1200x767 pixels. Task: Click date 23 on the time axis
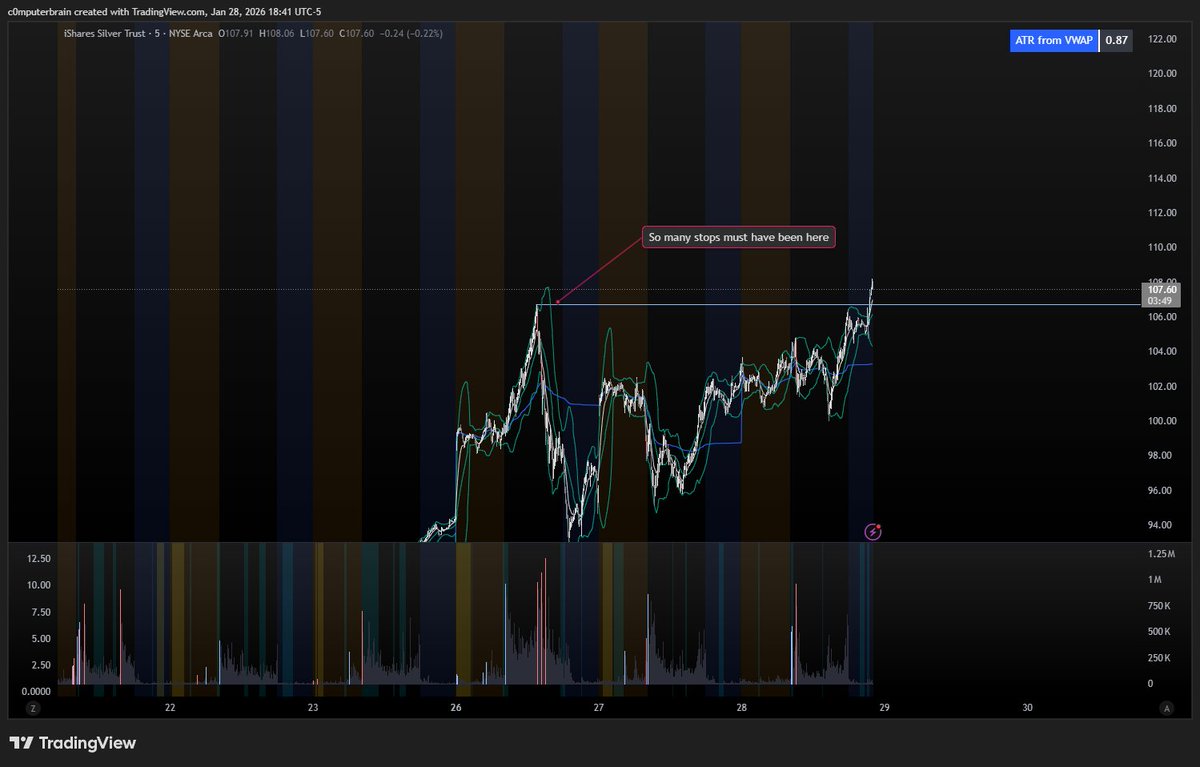pyautogui.click(x=313, y=708)
